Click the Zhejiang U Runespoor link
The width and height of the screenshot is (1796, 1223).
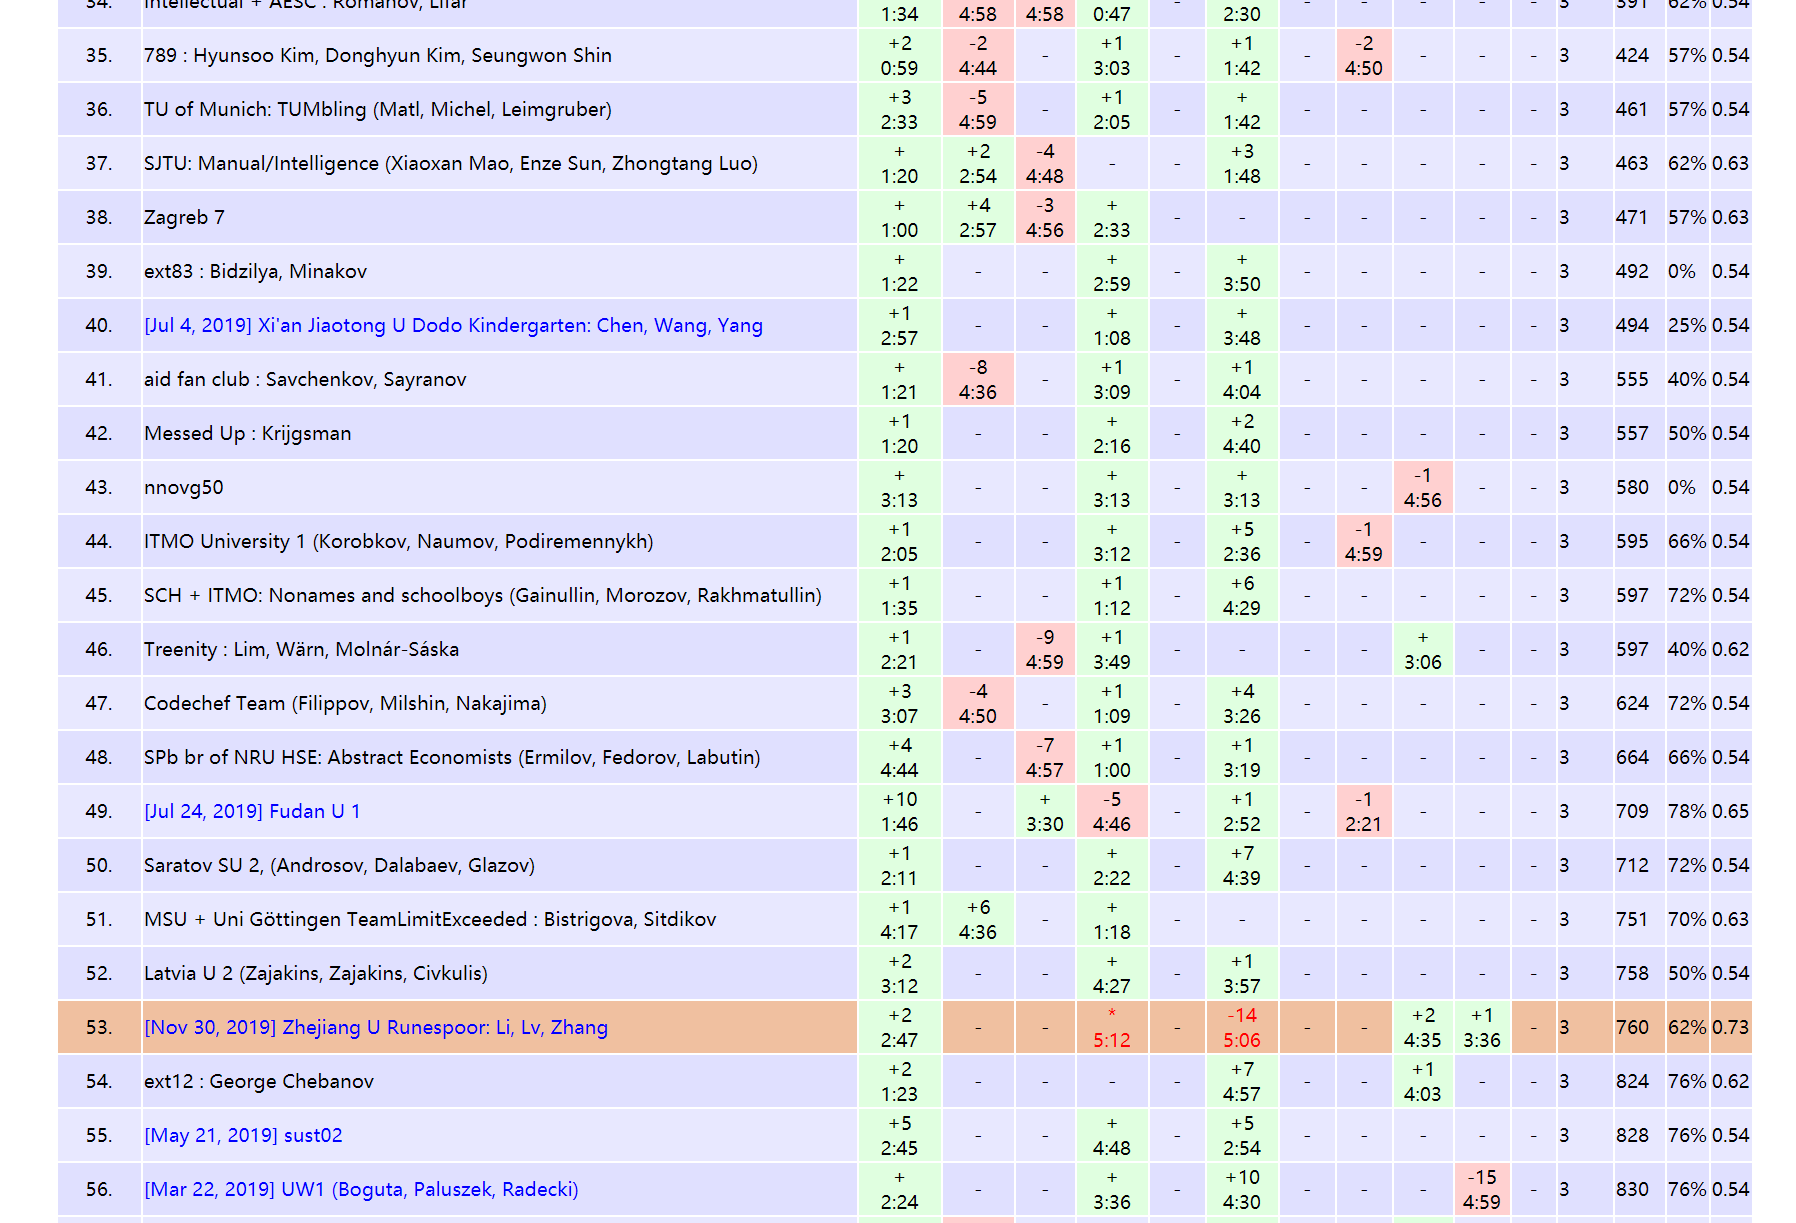(x=376, y=1028)
